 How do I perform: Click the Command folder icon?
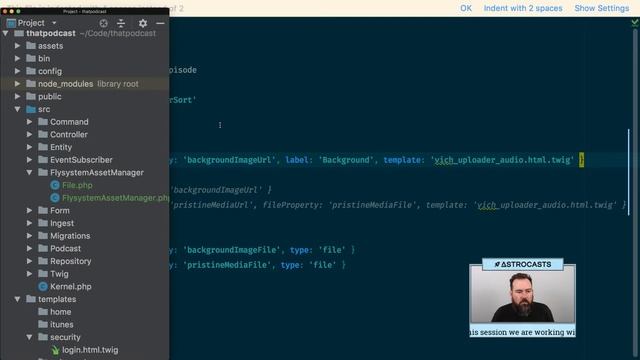click(43, 122)
